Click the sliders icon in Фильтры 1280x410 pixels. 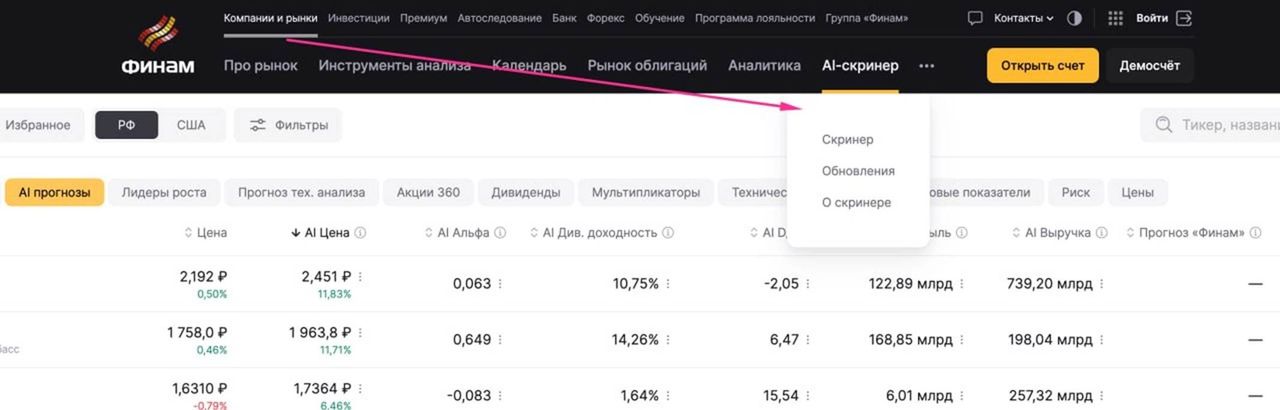pos(258,125)
